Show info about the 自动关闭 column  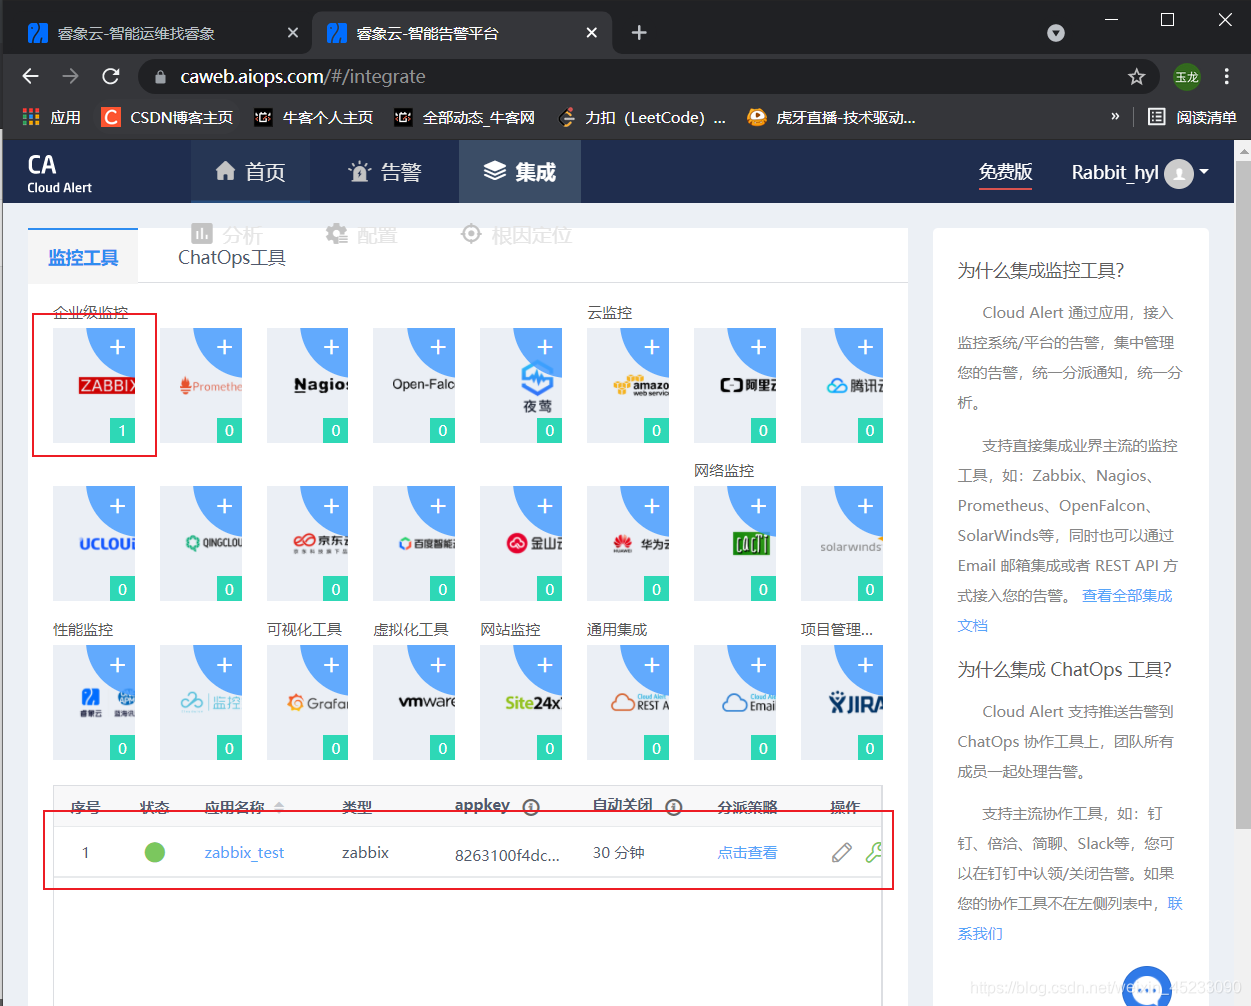coord(674,807)
